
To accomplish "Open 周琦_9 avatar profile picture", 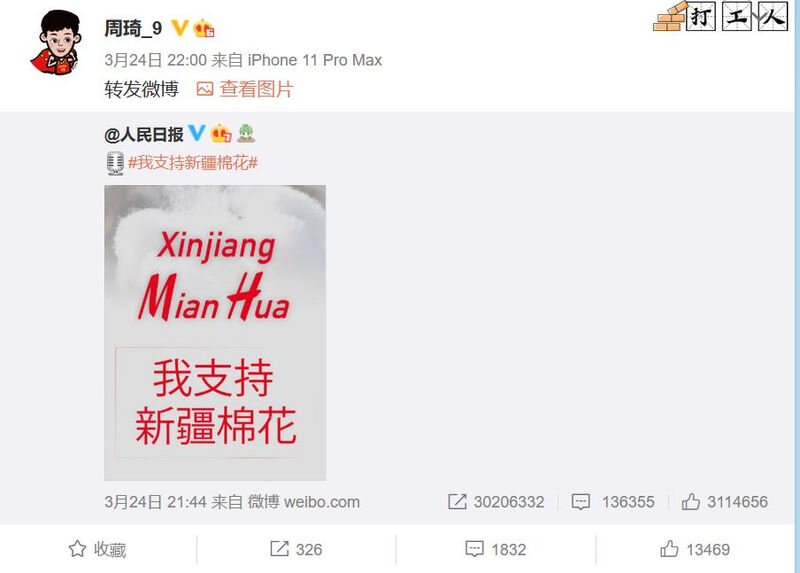I will (x=55, y=43).
